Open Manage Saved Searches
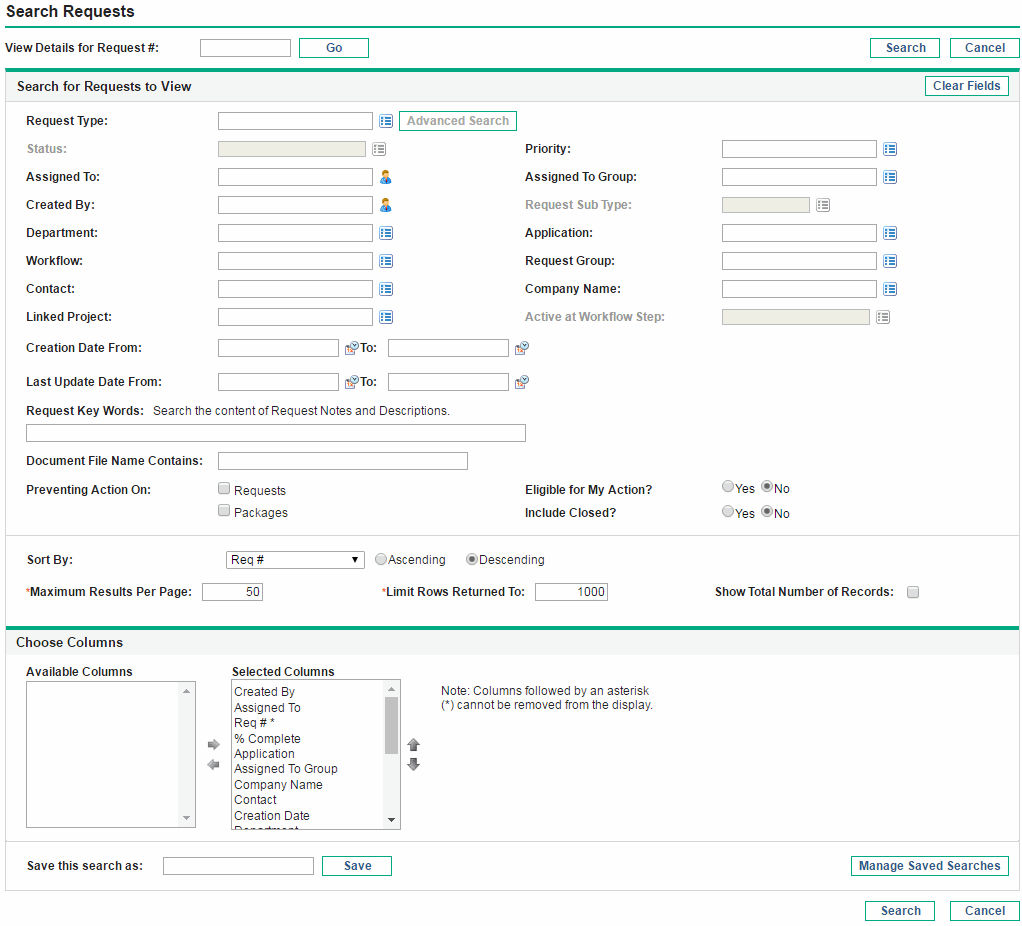This screenshot has width=1022, height=926. tap(929, 865)
